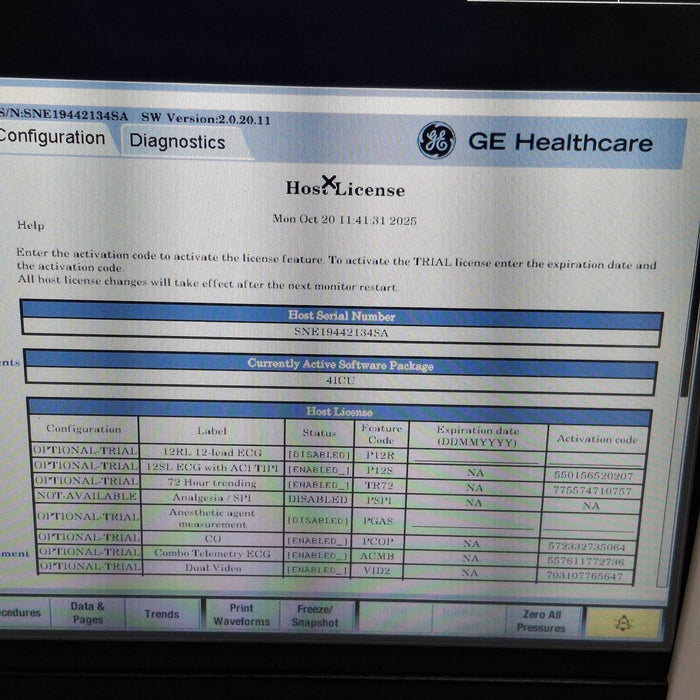Click the 72 Hour trending label

click(x=212, y=483)
